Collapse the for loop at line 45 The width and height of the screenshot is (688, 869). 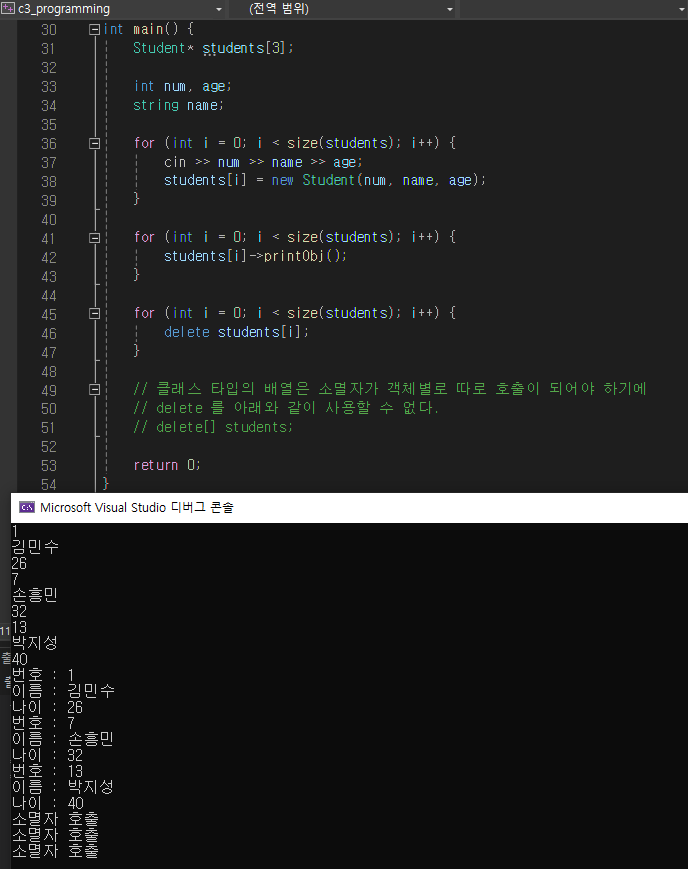tap(94, 314)
